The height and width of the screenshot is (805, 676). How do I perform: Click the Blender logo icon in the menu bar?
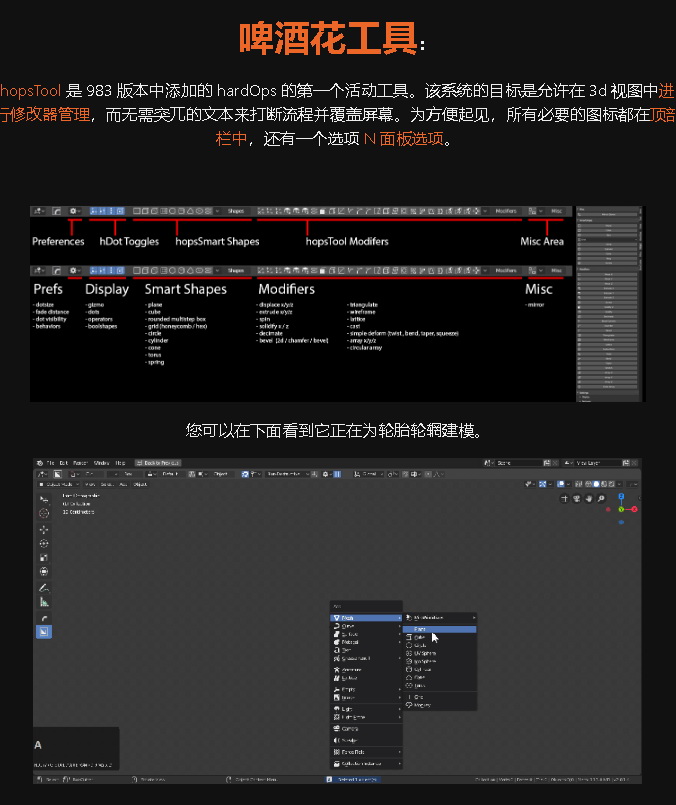point(40,463)
